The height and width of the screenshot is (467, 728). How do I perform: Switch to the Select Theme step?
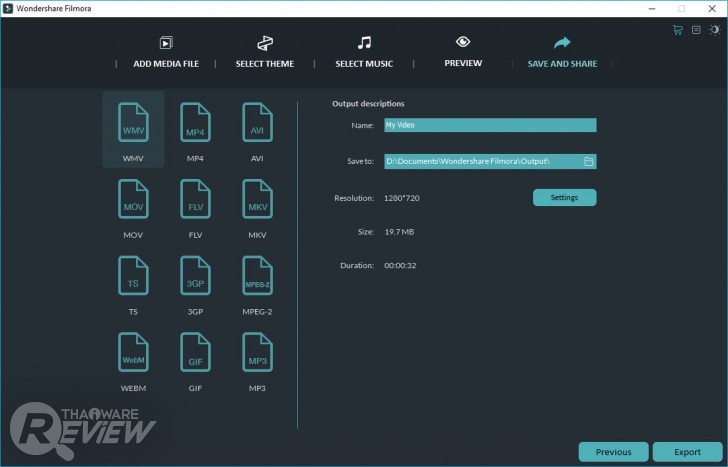click(265, 52)
